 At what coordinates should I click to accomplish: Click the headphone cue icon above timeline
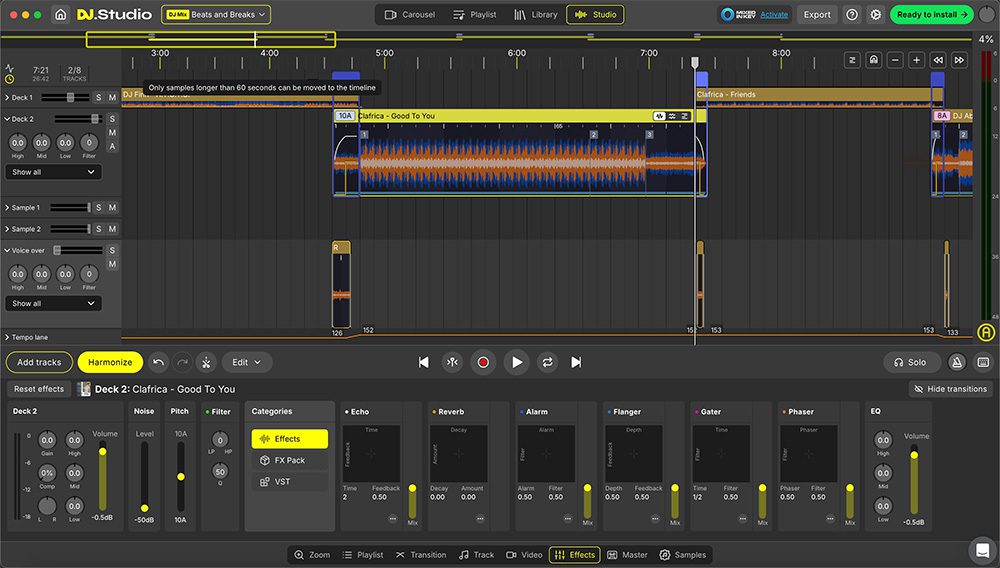click(874, 60)
